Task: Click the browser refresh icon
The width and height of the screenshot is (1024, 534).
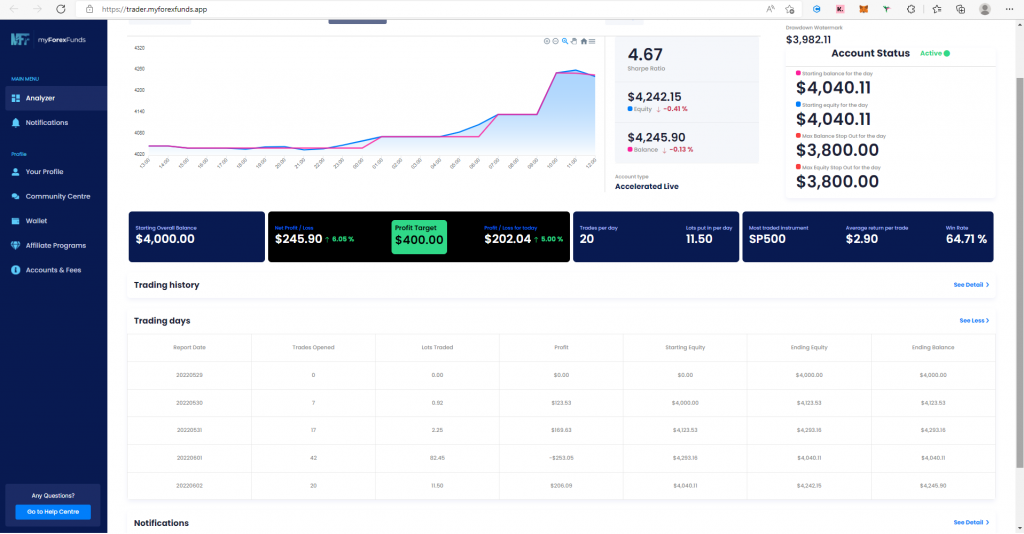Action: click(x=61, y=8)
